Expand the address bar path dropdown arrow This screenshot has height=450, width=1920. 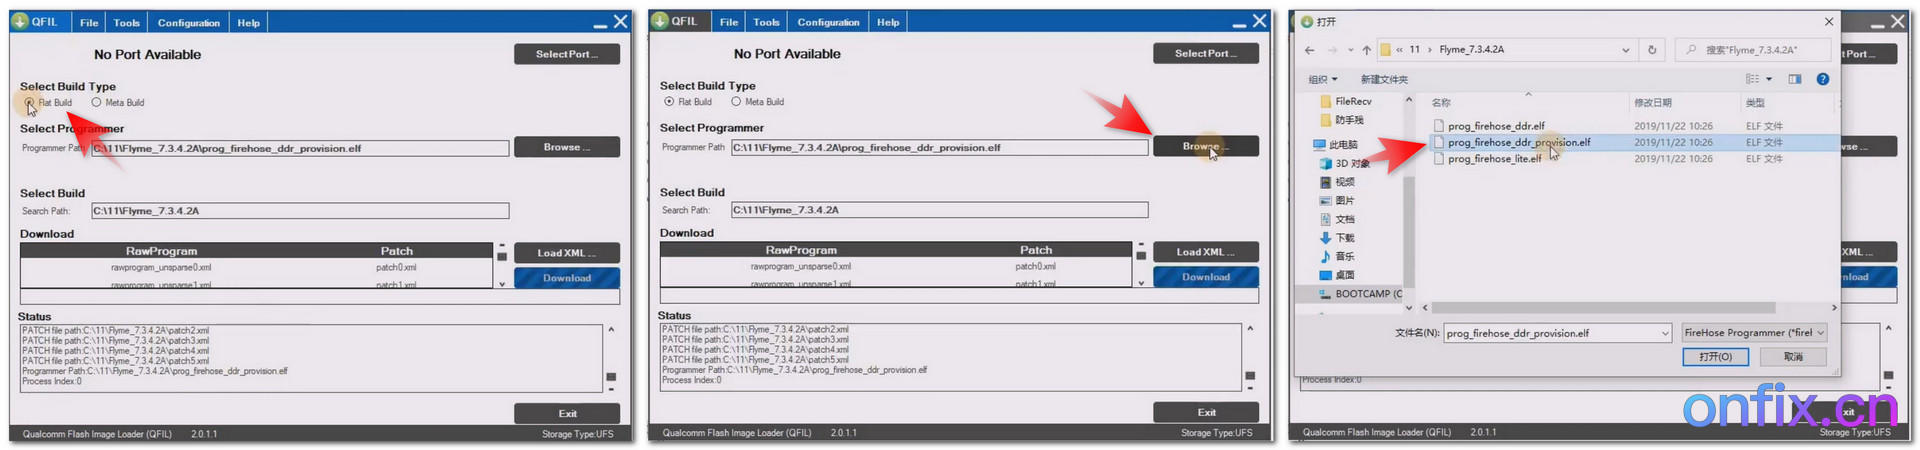point(1625,50)
